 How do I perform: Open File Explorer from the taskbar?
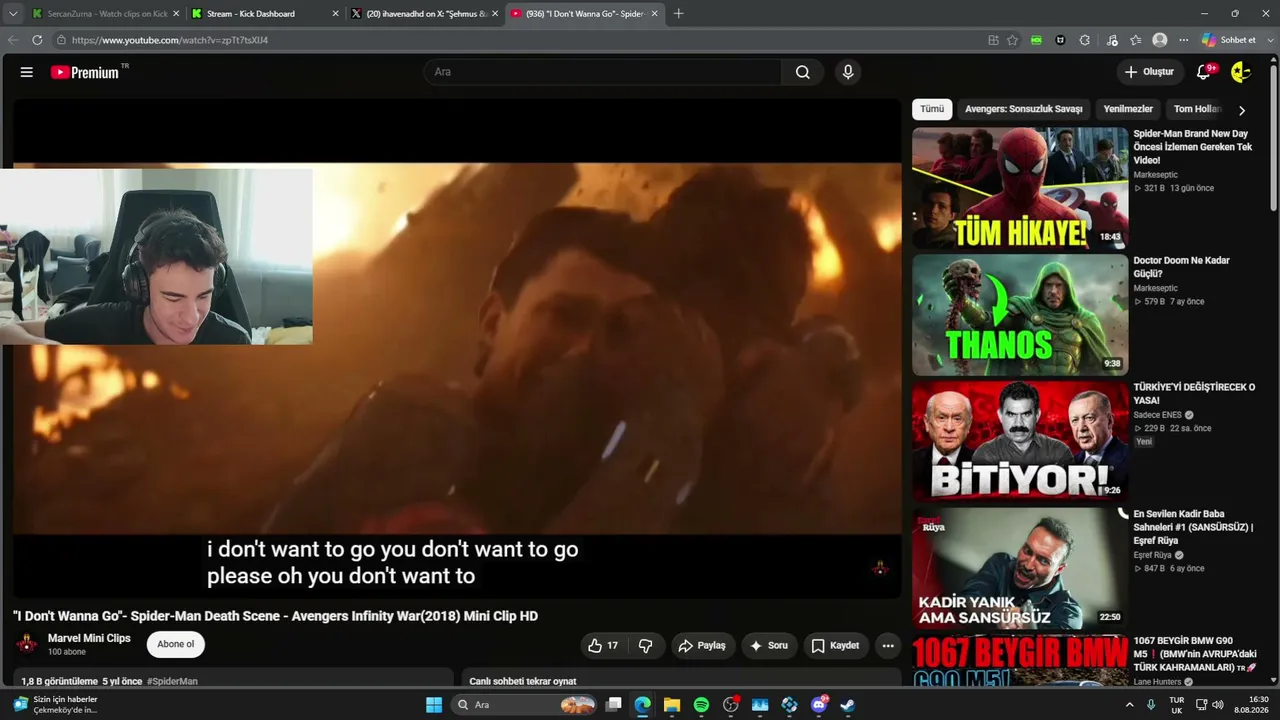672,705
